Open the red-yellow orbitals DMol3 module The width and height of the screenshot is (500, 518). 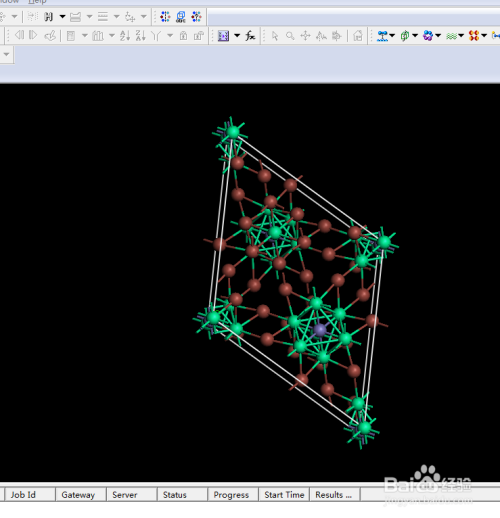(474, 36)
